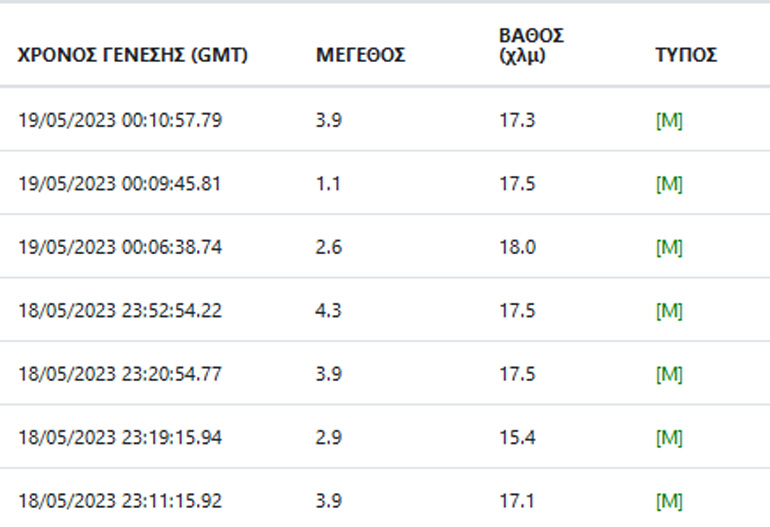Select the magnitude value 4.3
Viewport: 770px width, 527px height.
pos(328,311)
